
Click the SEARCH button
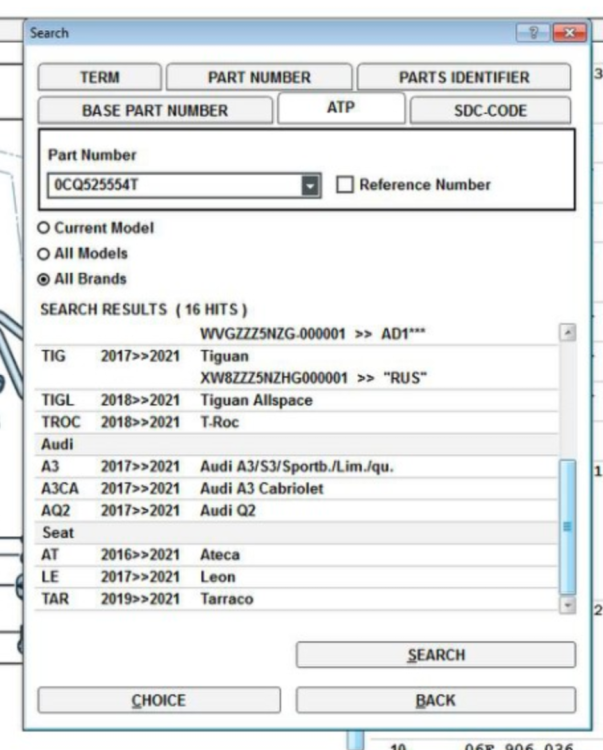(x=436, y=655)
